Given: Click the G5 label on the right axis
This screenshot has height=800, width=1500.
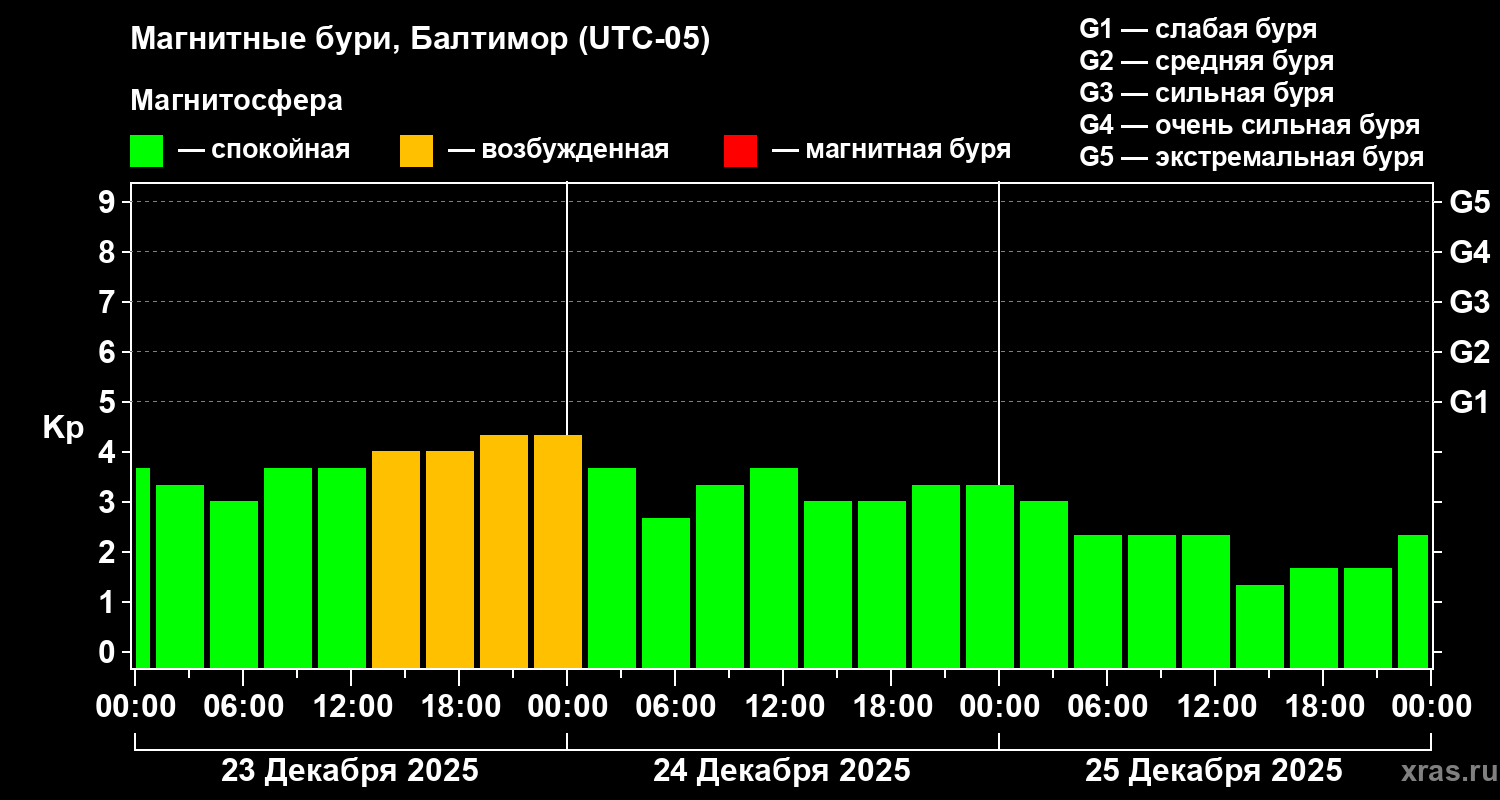Looking at the screenshot, I should click(x=1469, y=202).
